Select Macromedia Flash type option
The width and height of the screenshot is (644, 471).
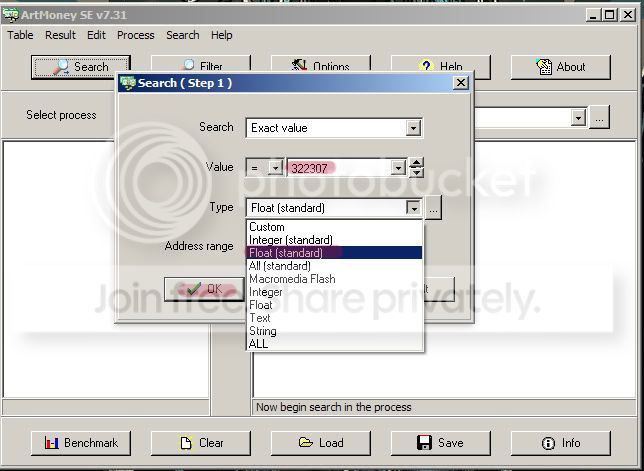(x=334, y=279)
